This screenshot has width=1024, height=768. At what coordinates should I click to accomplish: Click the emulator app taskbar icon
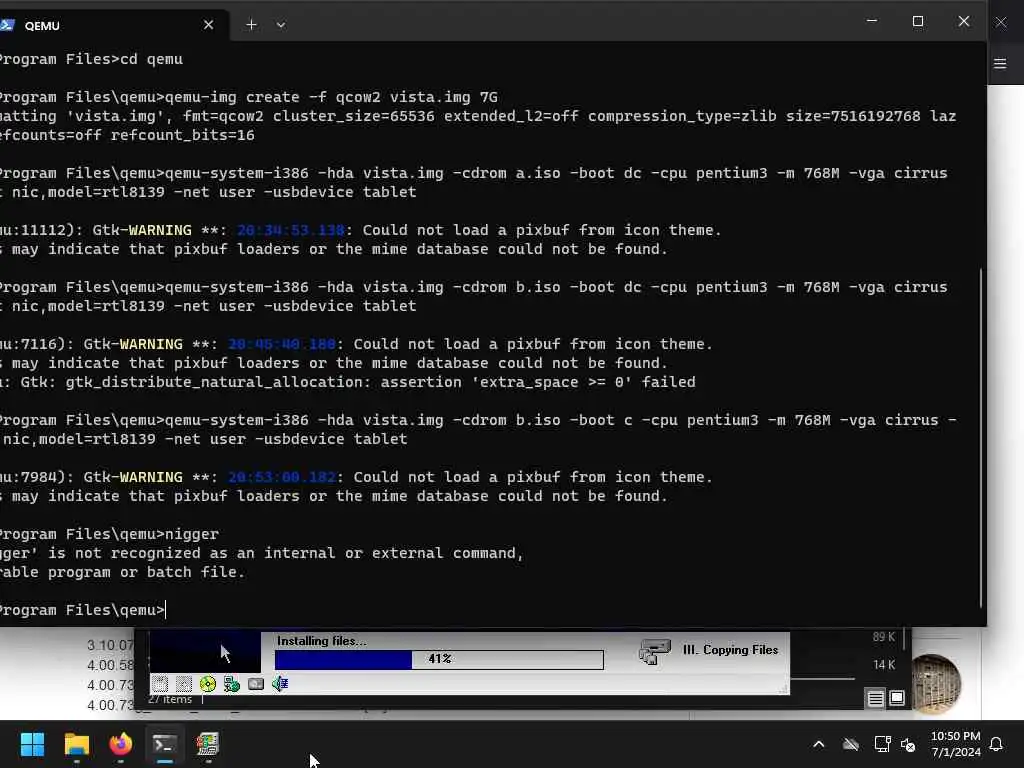click(208, 744)
